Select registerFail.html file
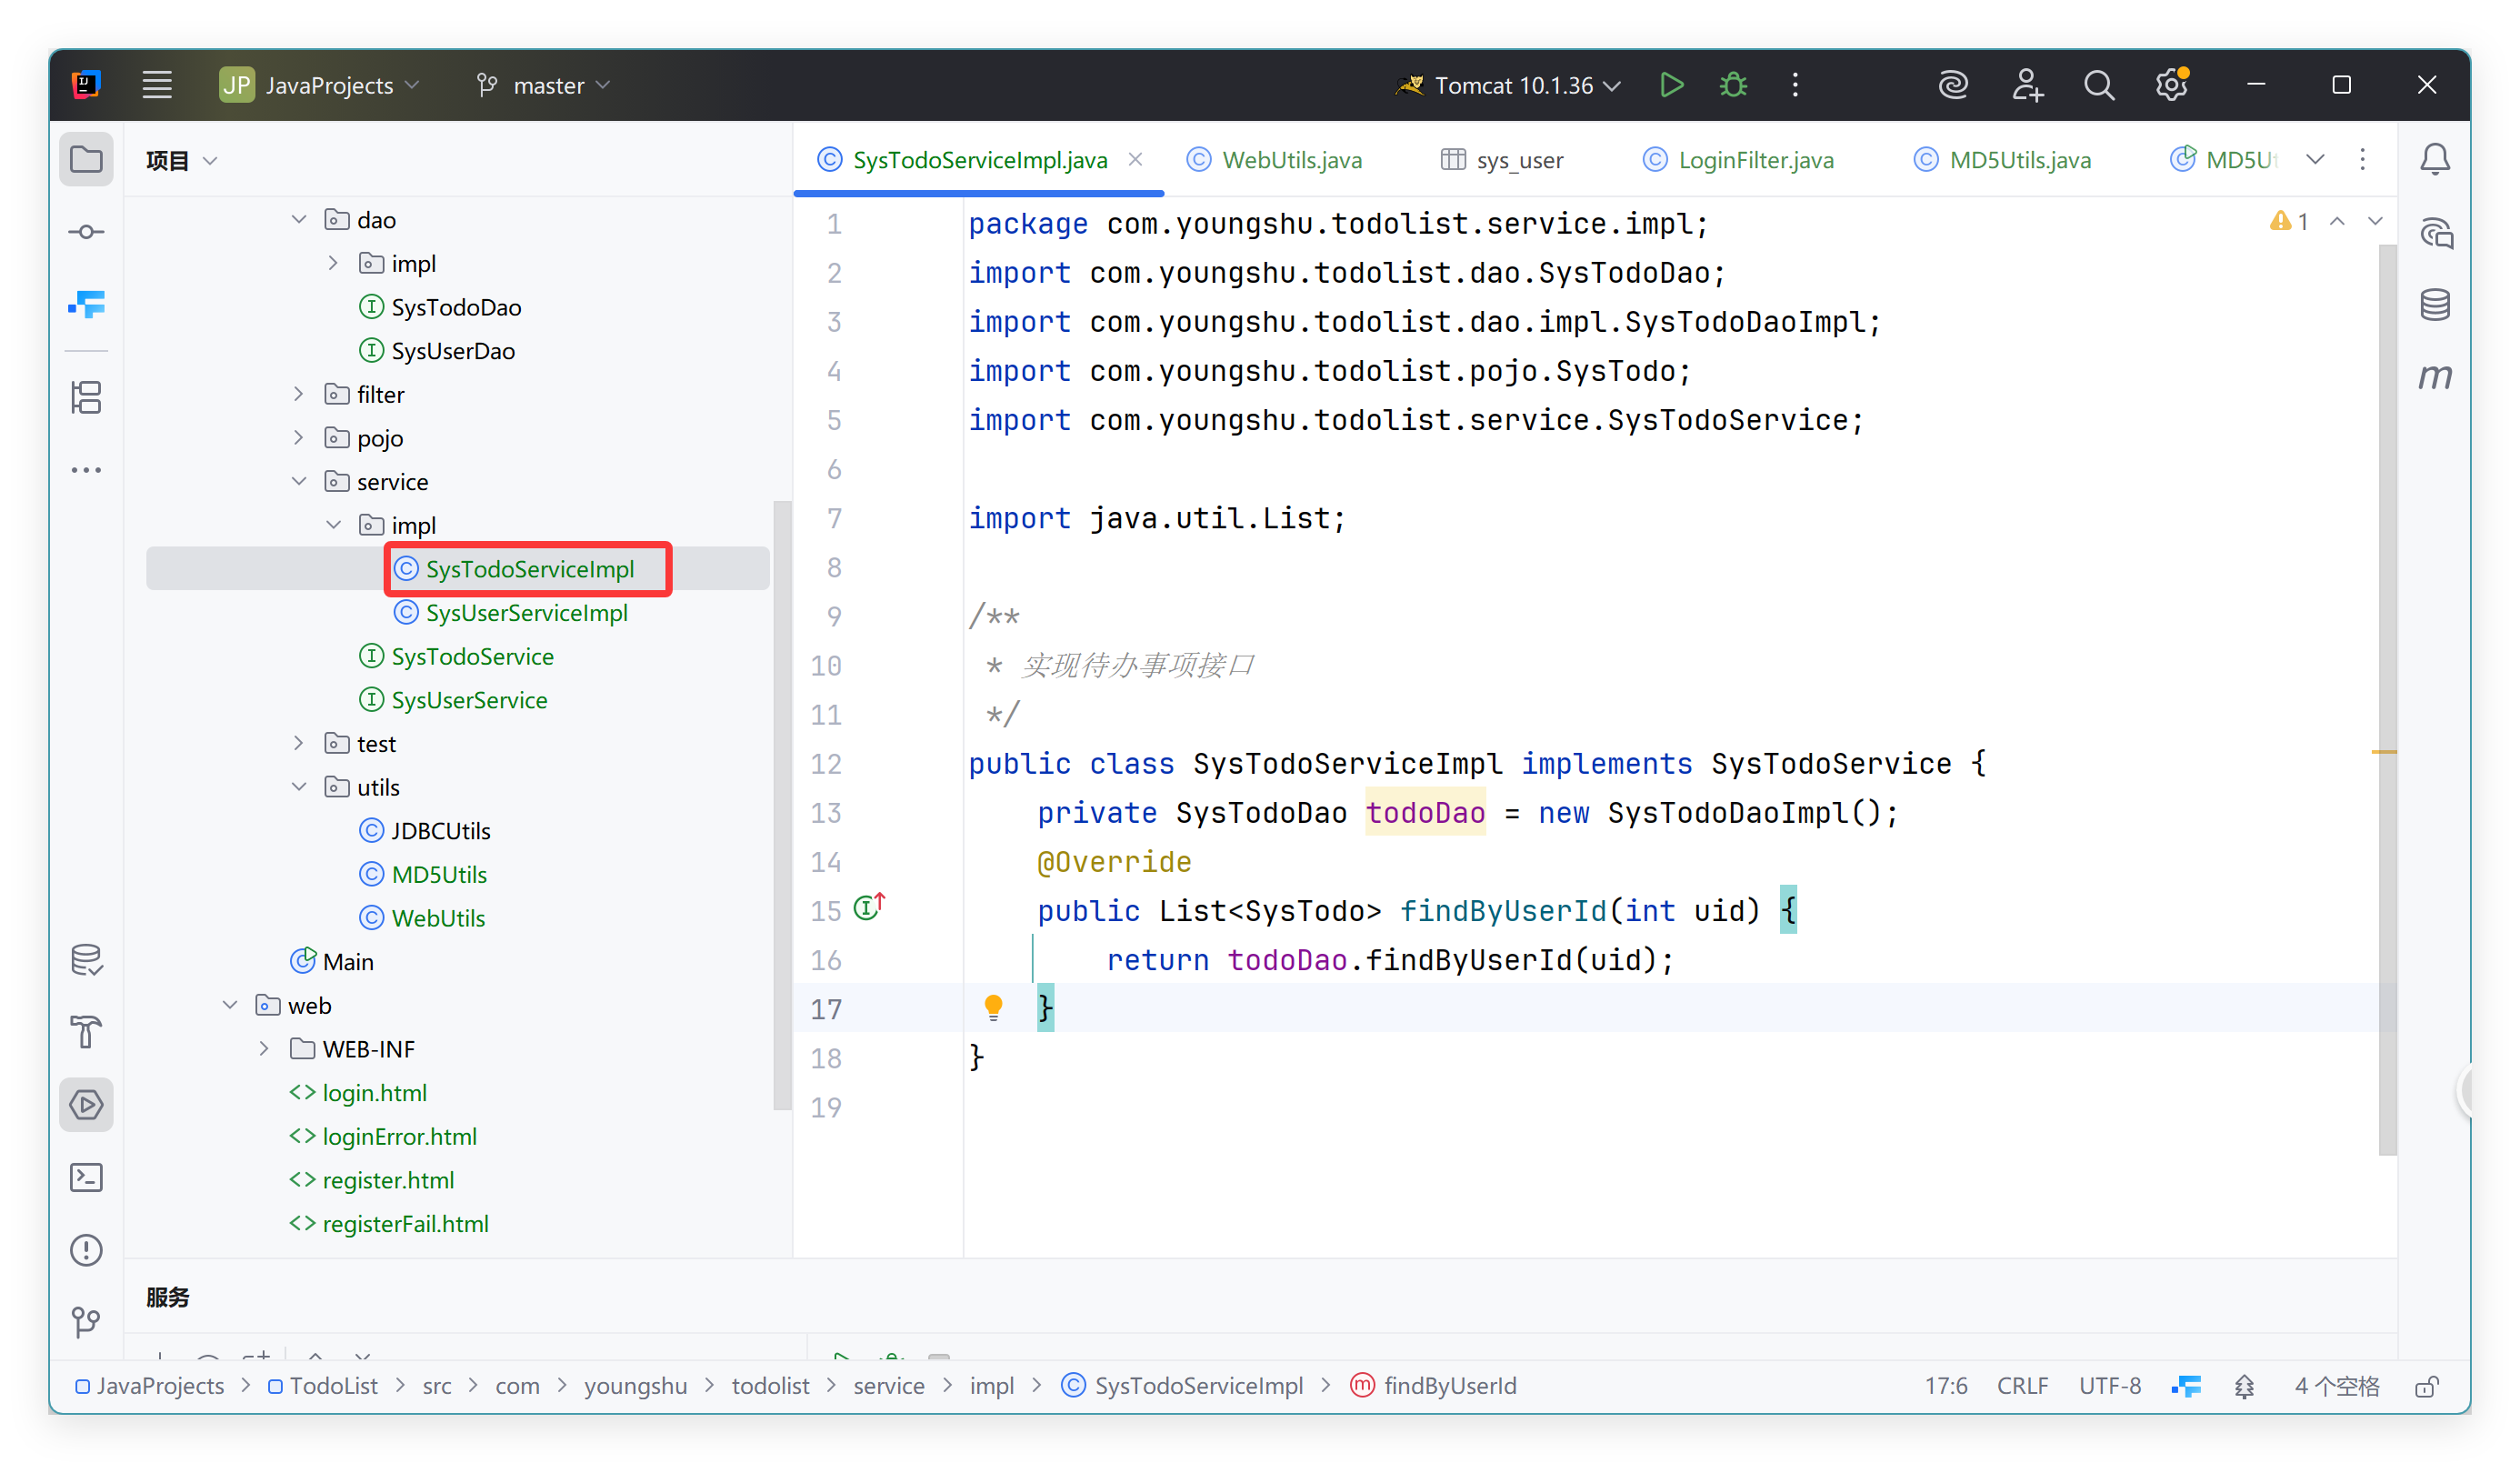The image size is (2520, 1463). pyautogui.click(x=389, y=1223)
